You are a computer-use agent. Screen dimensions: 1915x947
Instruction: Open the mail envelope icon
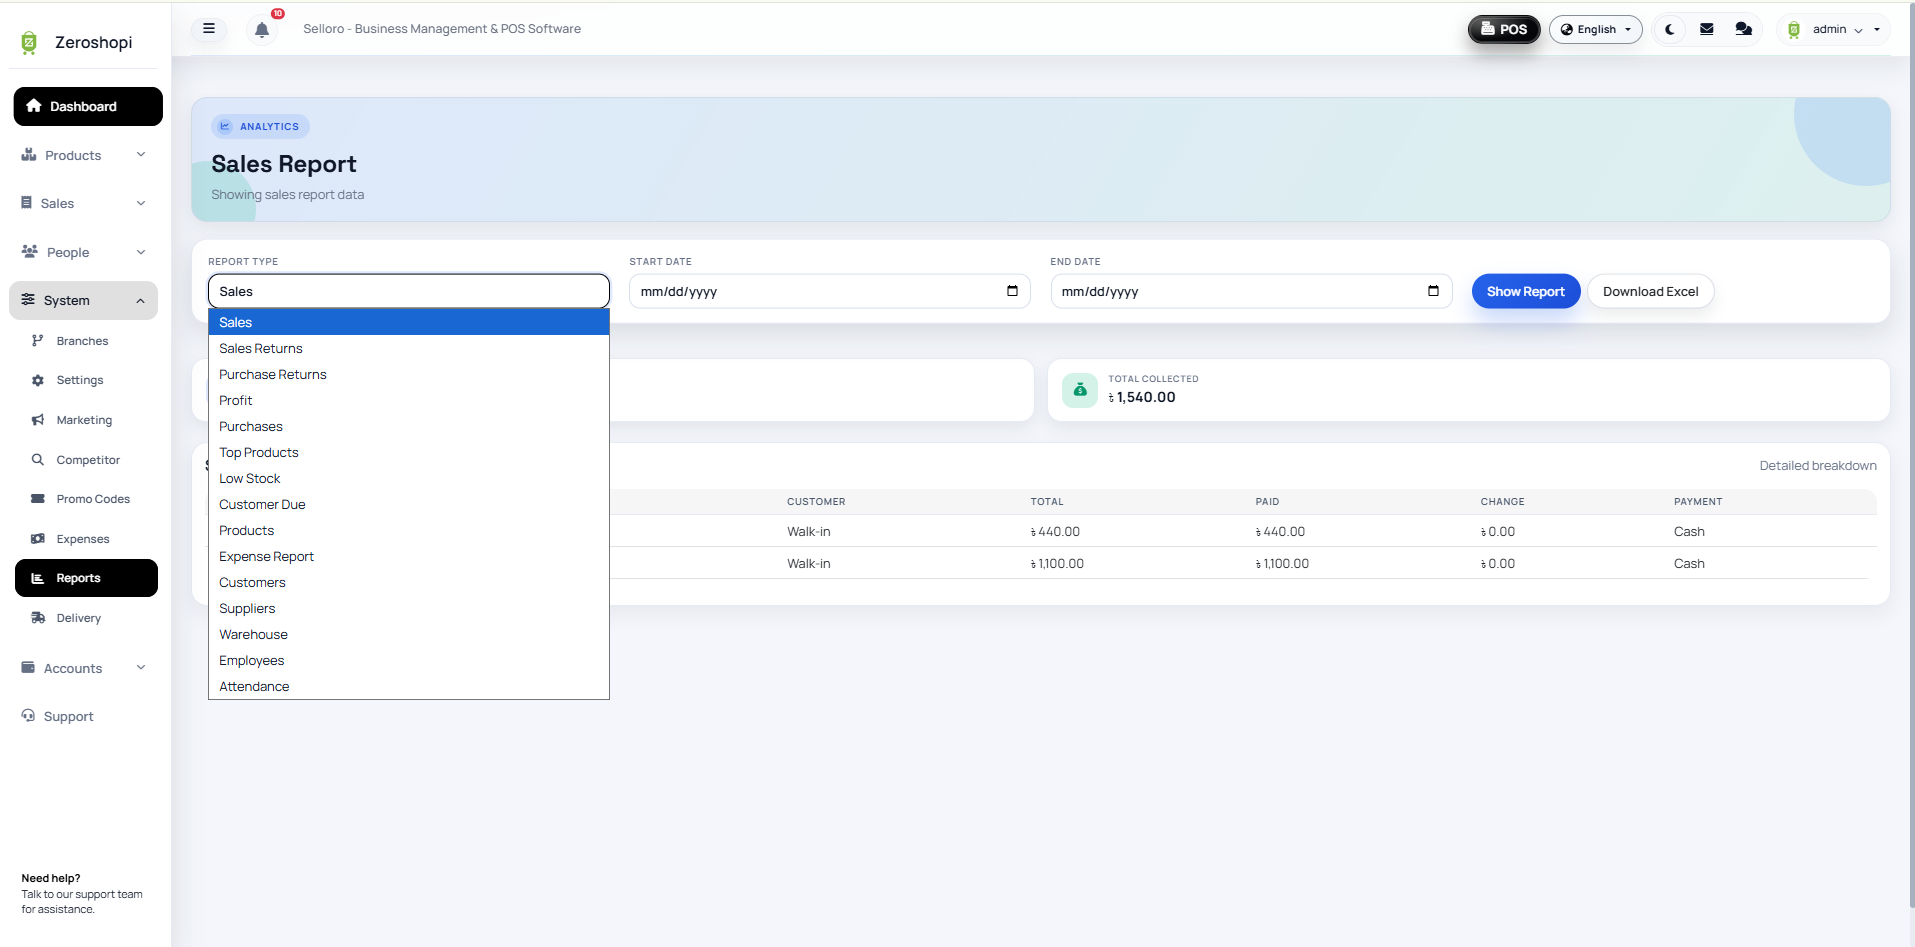[x=1707, y=30]
